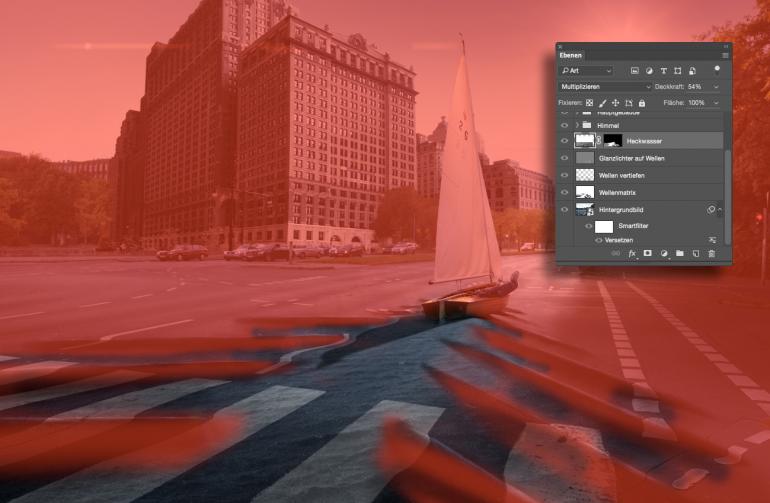
Task: Select layer name Glanzlichter auf Wellen
Action: point(632,158)
